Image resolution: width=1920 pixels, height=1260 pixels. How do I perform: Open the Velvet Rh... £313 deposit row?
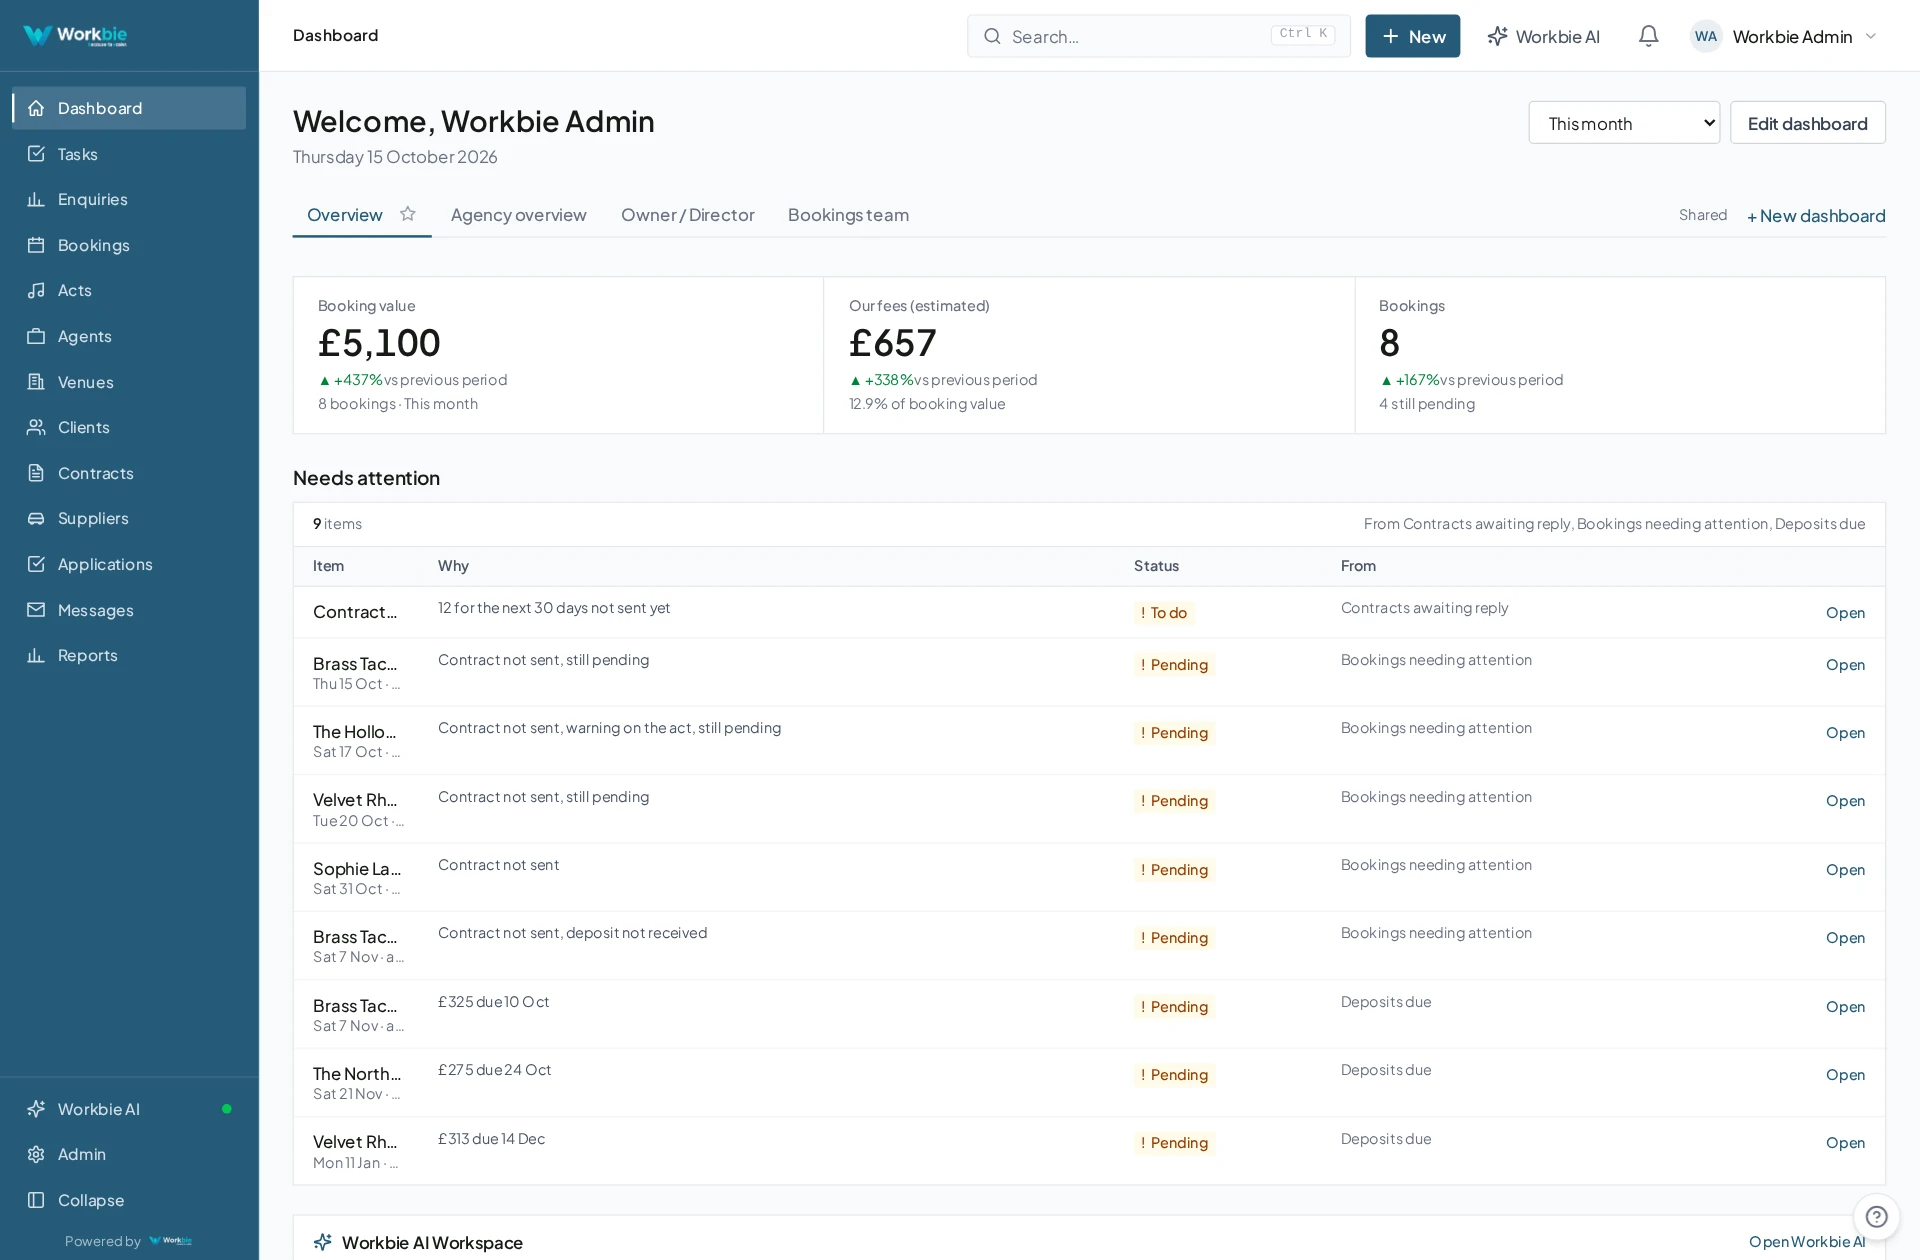(x=1089, y=1151)
